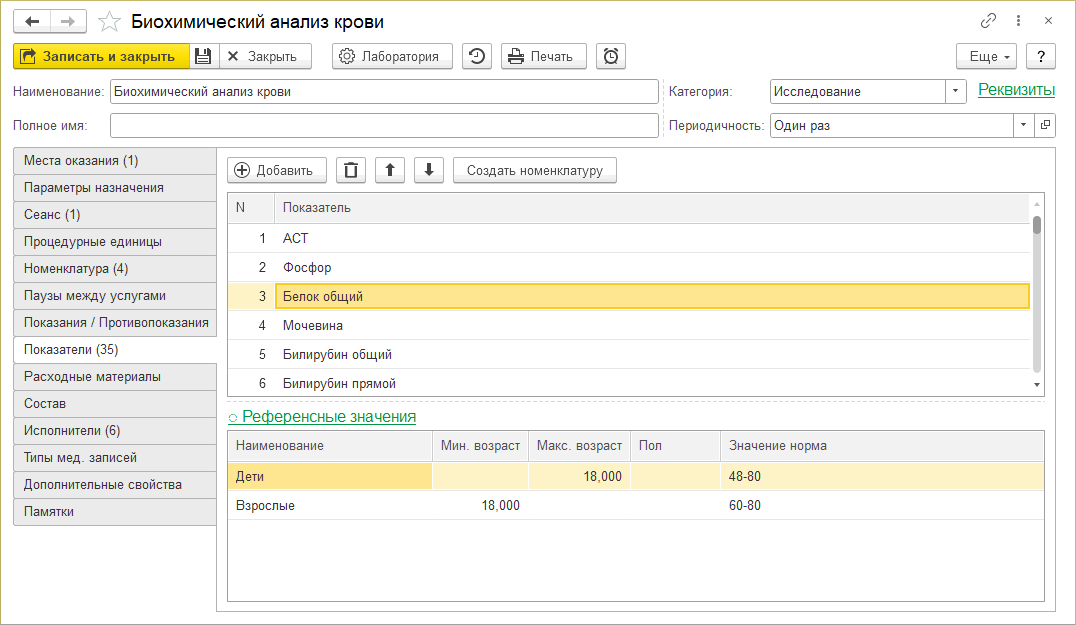This screenshot has width=1076, height=625.
Task: Click the Полное имя input field
Action: pos(384,126)
